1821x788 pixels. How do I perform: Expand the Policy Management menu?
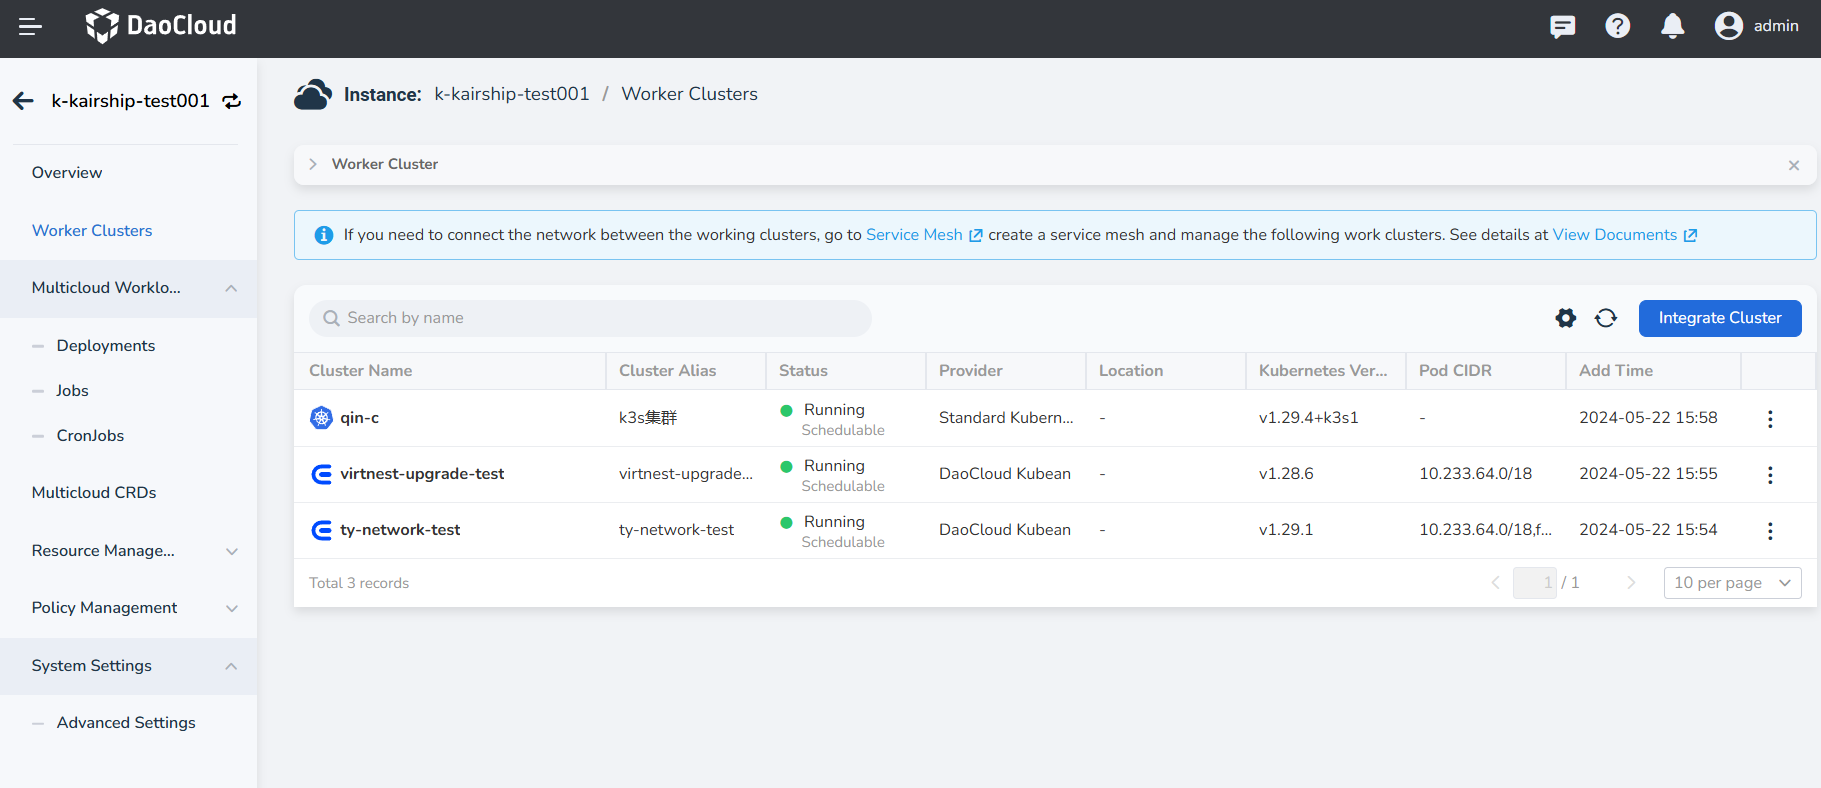coord(231,608)
